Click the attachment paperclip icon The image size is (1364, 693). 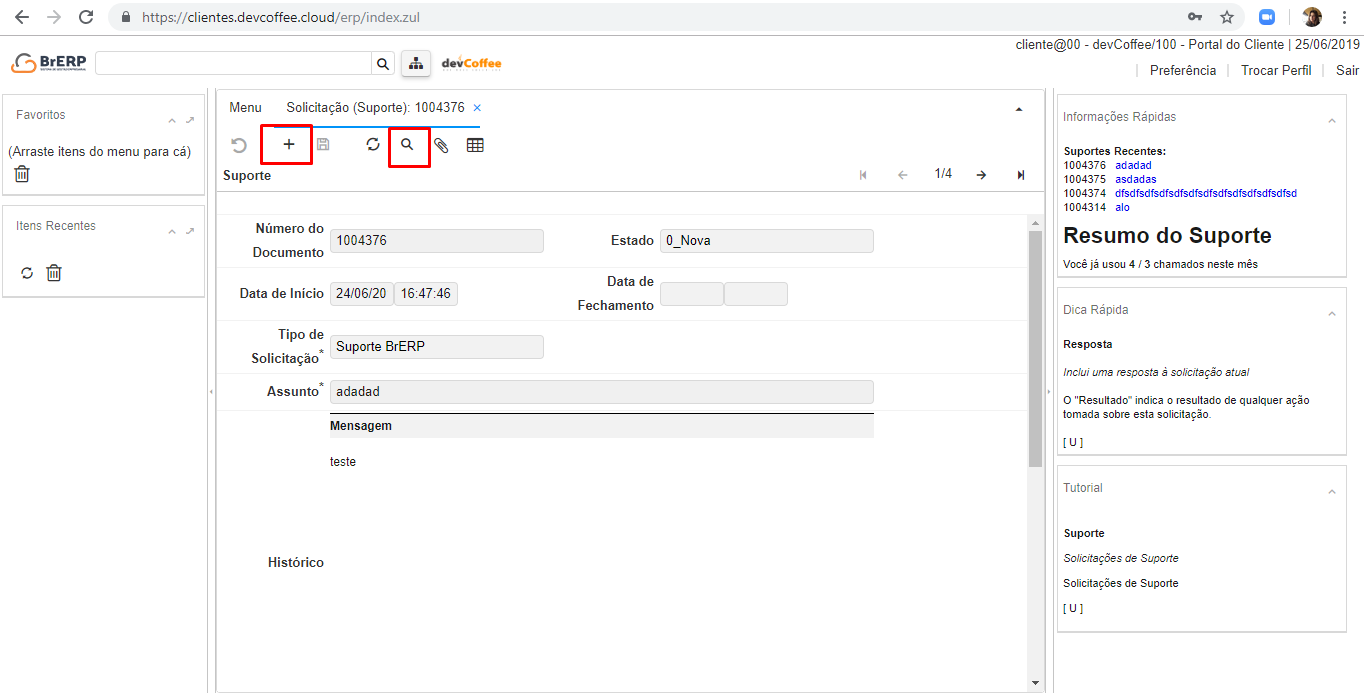[x=441, y=145]
